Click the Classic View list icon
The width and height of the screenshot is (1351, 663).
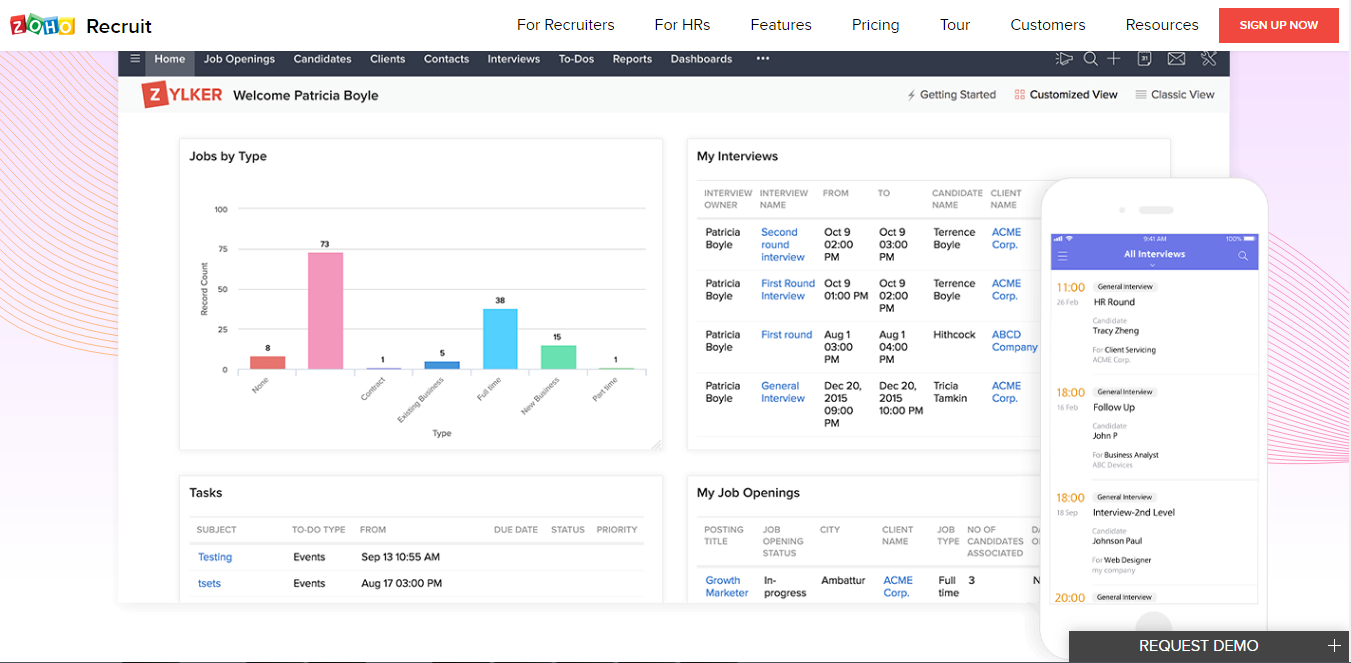pos(1141,95)
